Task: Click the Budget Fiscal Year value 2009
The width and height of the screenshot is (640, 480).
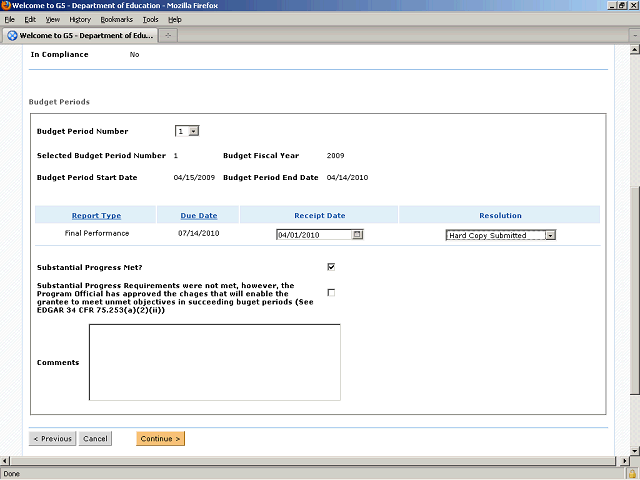Action: (336, 156)
